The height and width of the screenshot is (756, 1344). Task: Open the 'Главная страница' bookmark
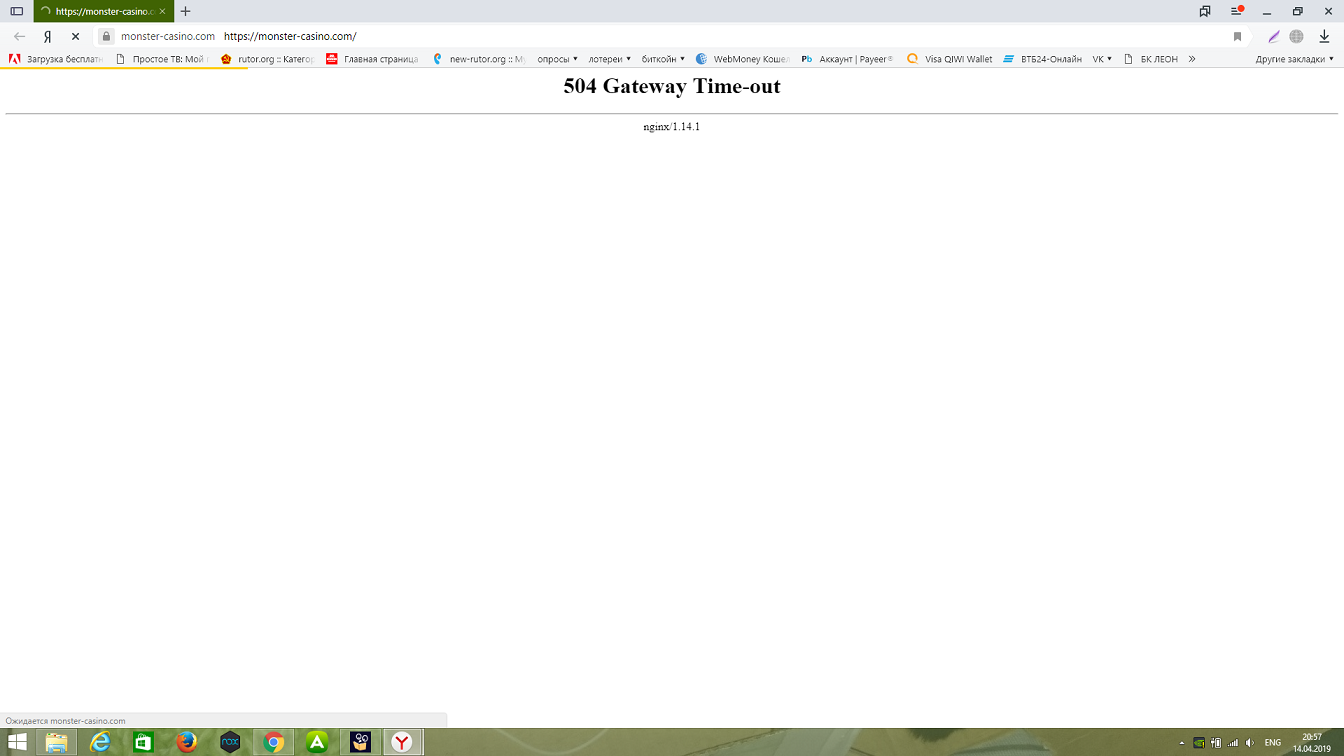(372, 59)
